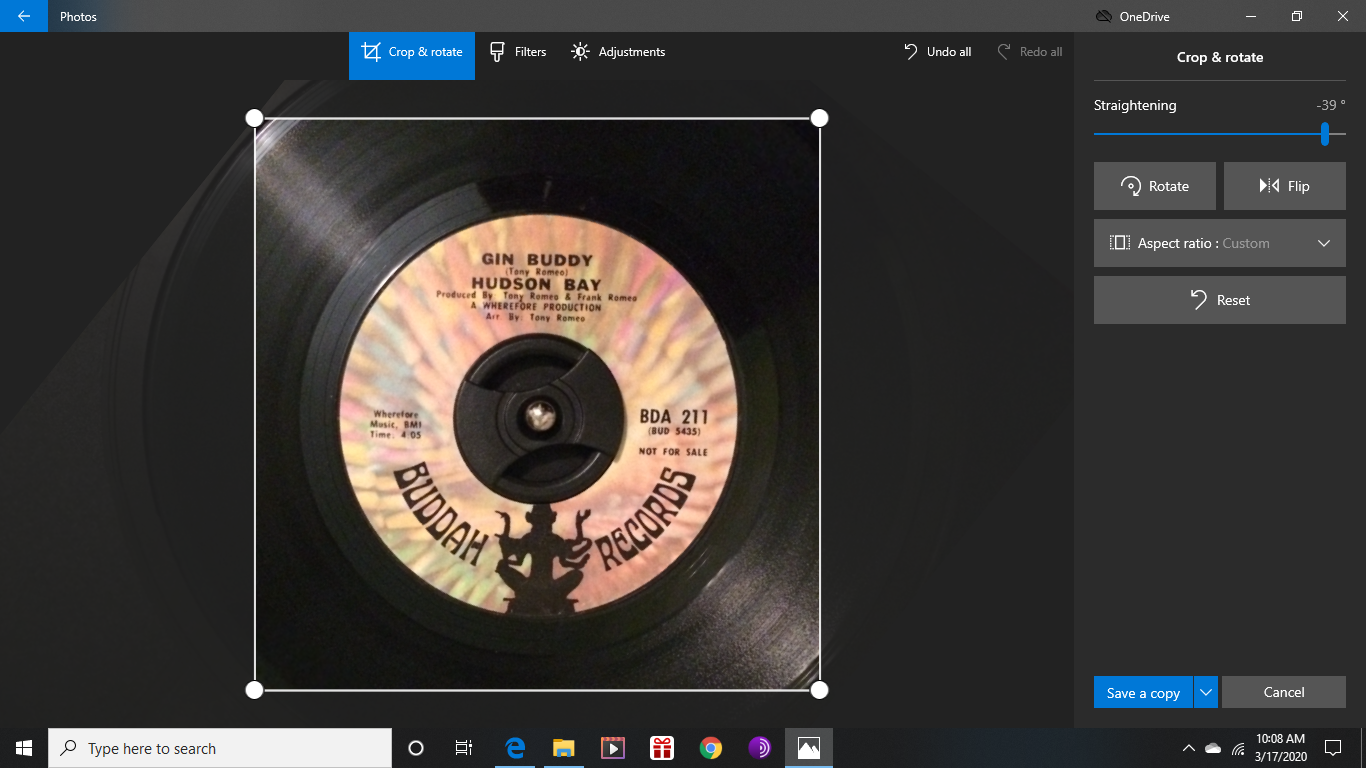Viewport: 1366px width, 768px height.
Task: Show hidden system tray icons
Action: click(1188, 748)
